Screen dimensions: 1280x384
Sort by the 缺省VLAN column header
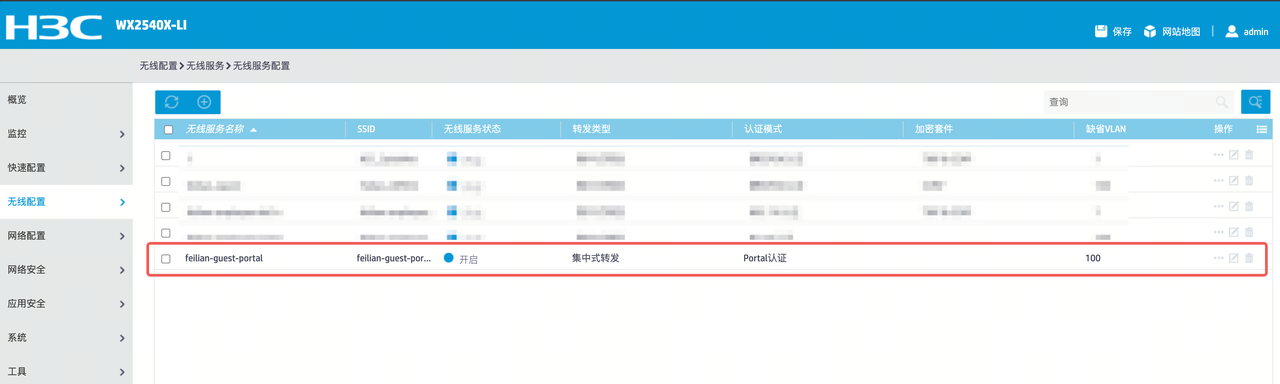pyautogui.click(x=1106, y=130)
